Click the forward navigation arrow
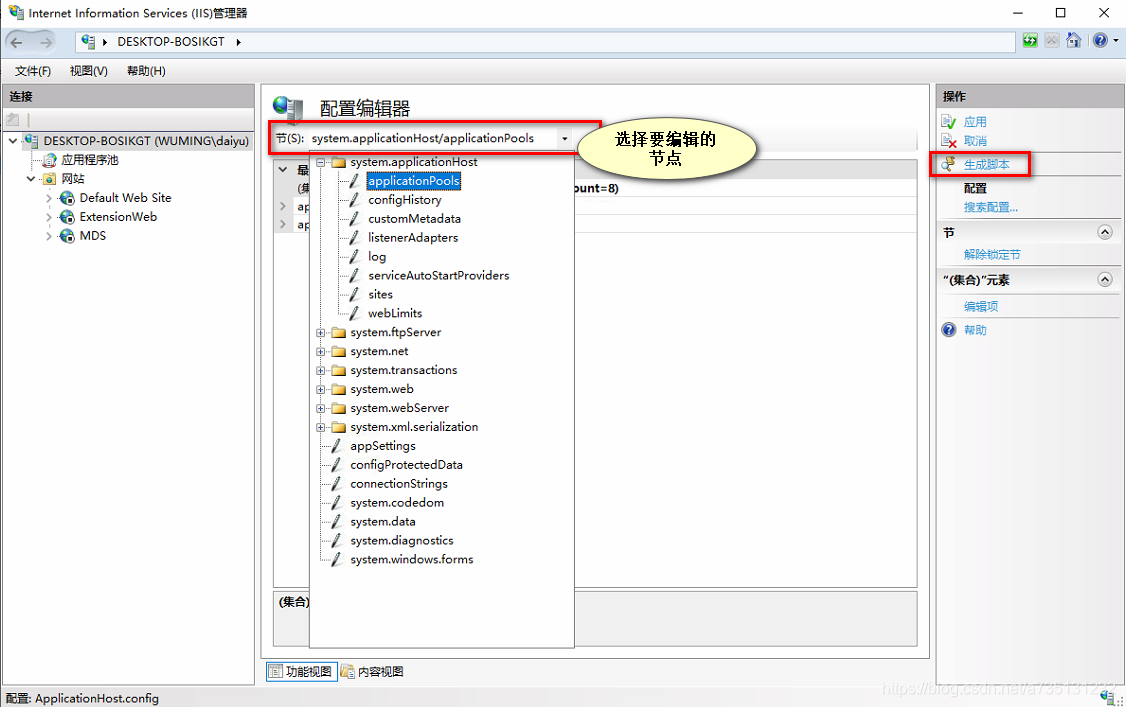1126x707 pixels. click(46, 42)
